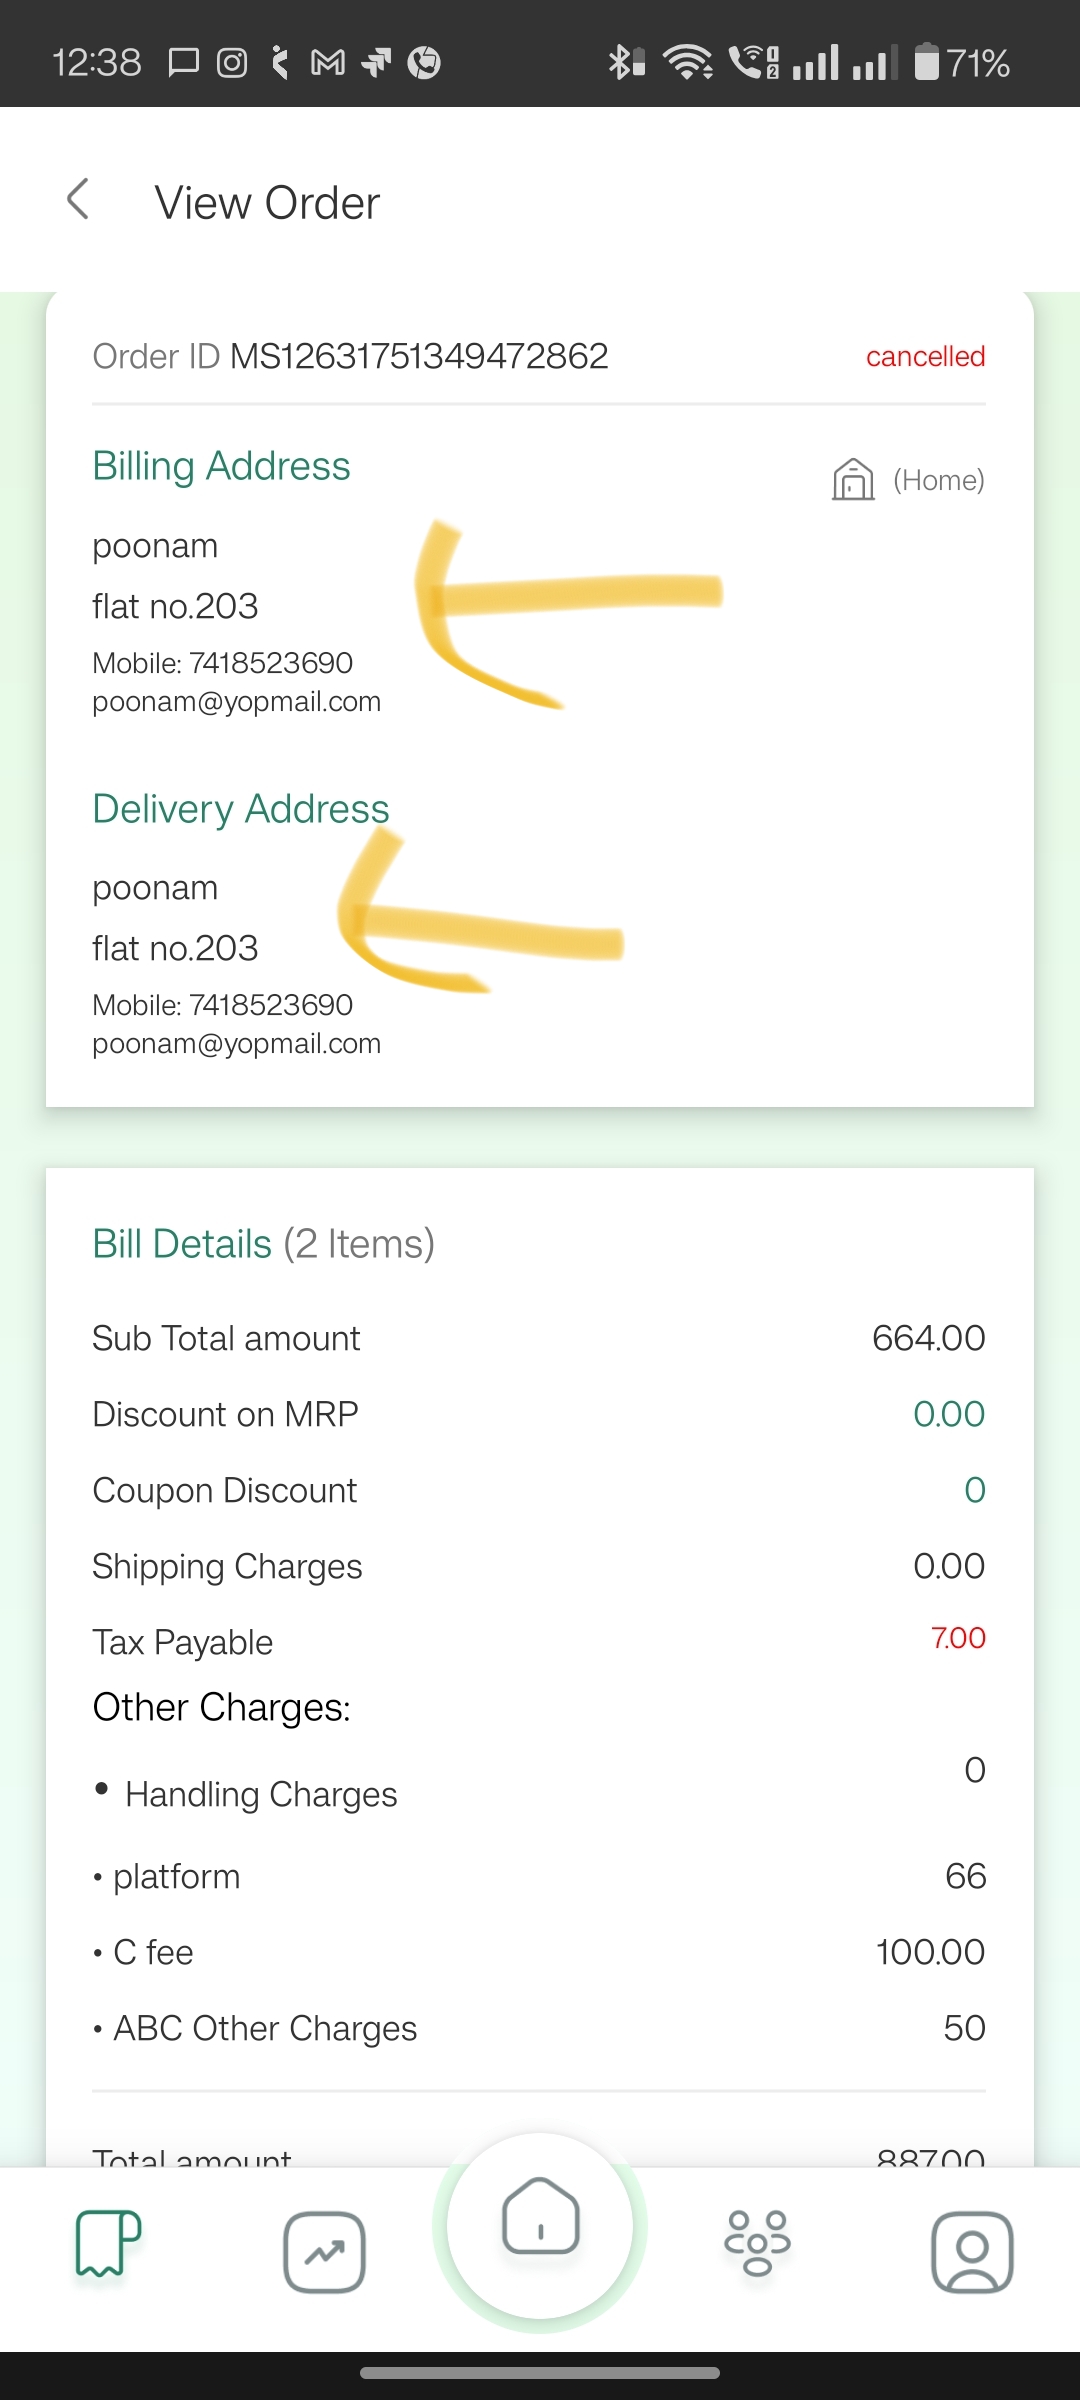Tap the cancelled order status label

[x=925, y=356]
